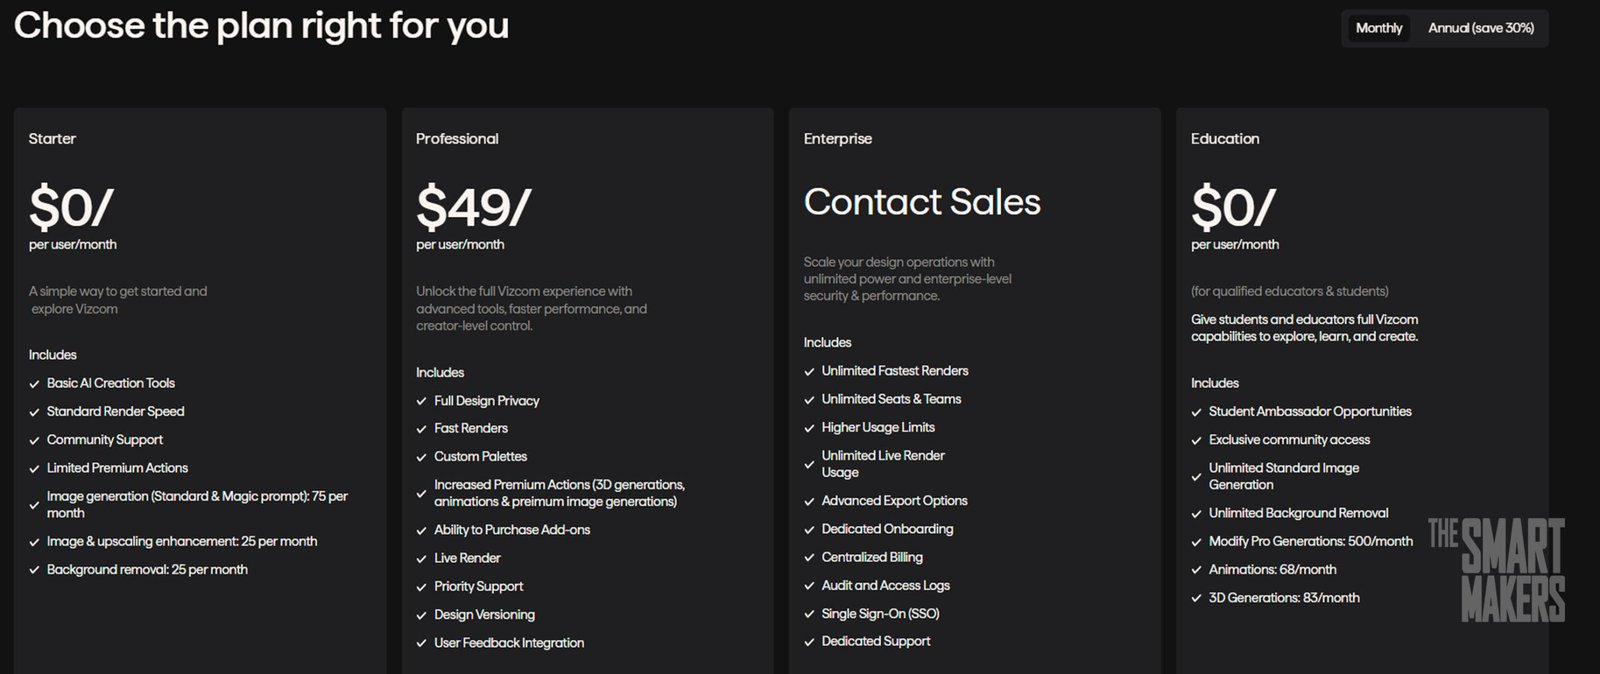The height and width of the screenshot is (674, 1600).
Task: Click Contact Sales for Enterprise
Action: (x=922, y=202)
